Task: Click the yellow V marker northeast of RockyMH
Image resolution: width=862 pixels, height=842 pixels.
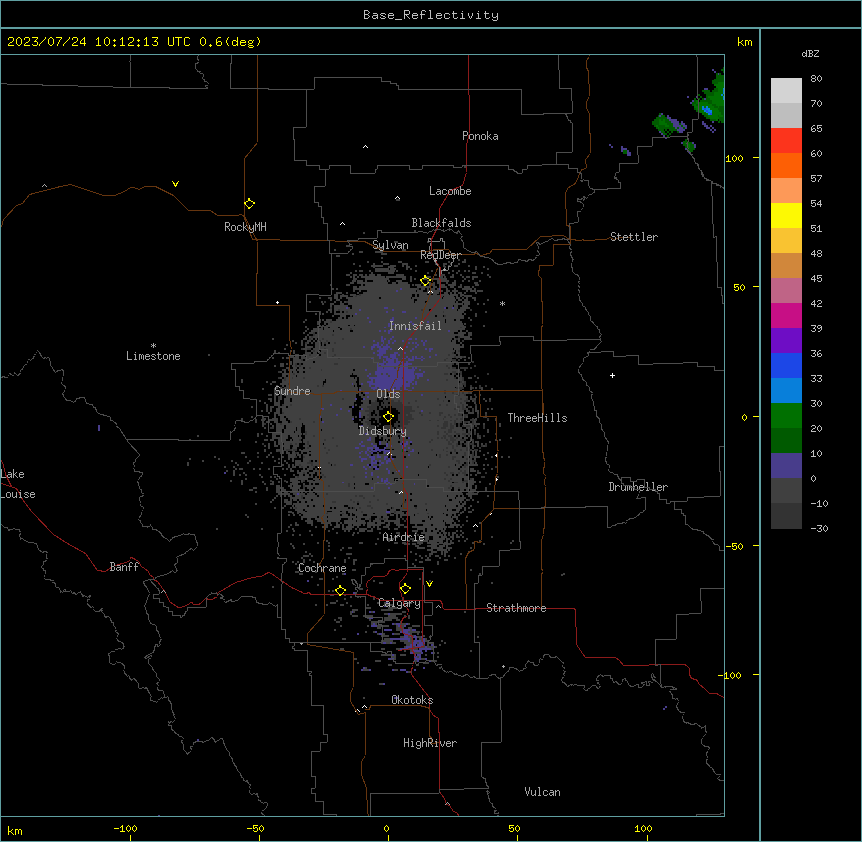Action: point(175,184)
